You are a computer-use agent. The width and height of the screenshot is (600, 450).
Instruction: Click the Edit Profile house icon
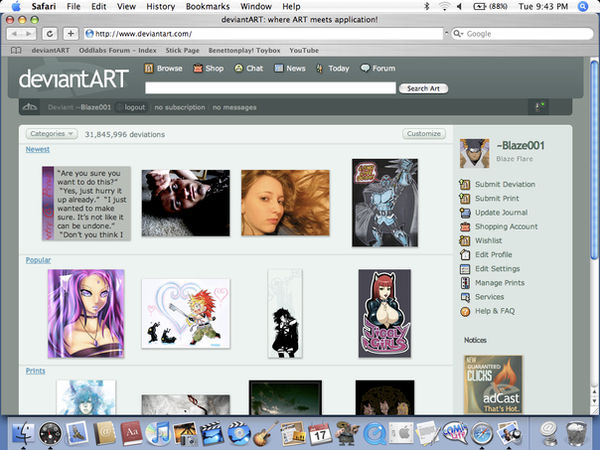[465, 255]
